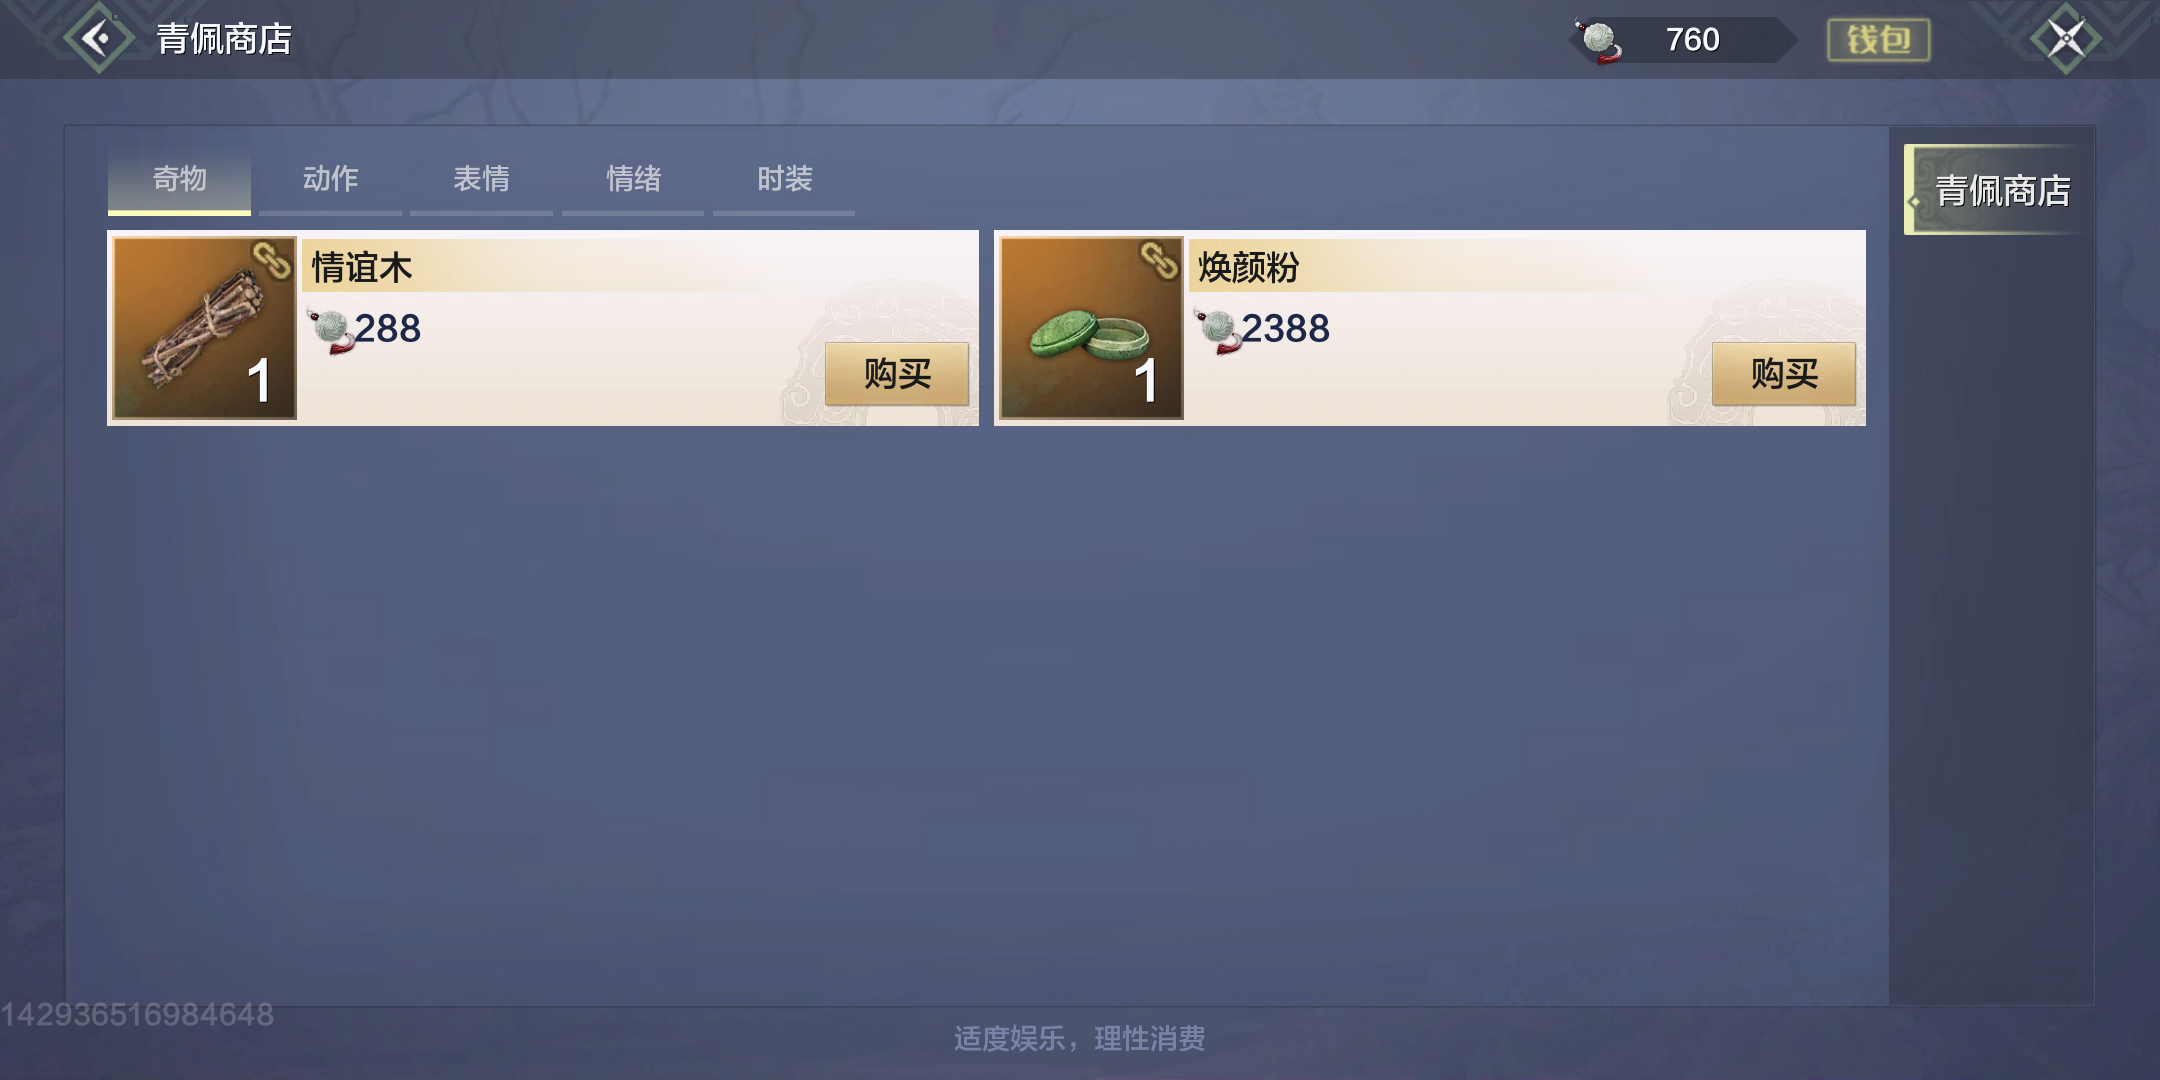Viewport: 2160px width, 1080px height.
Task: Open the 钱包 wallet button
Action: pyautogui.click(x=1878, y=40)
